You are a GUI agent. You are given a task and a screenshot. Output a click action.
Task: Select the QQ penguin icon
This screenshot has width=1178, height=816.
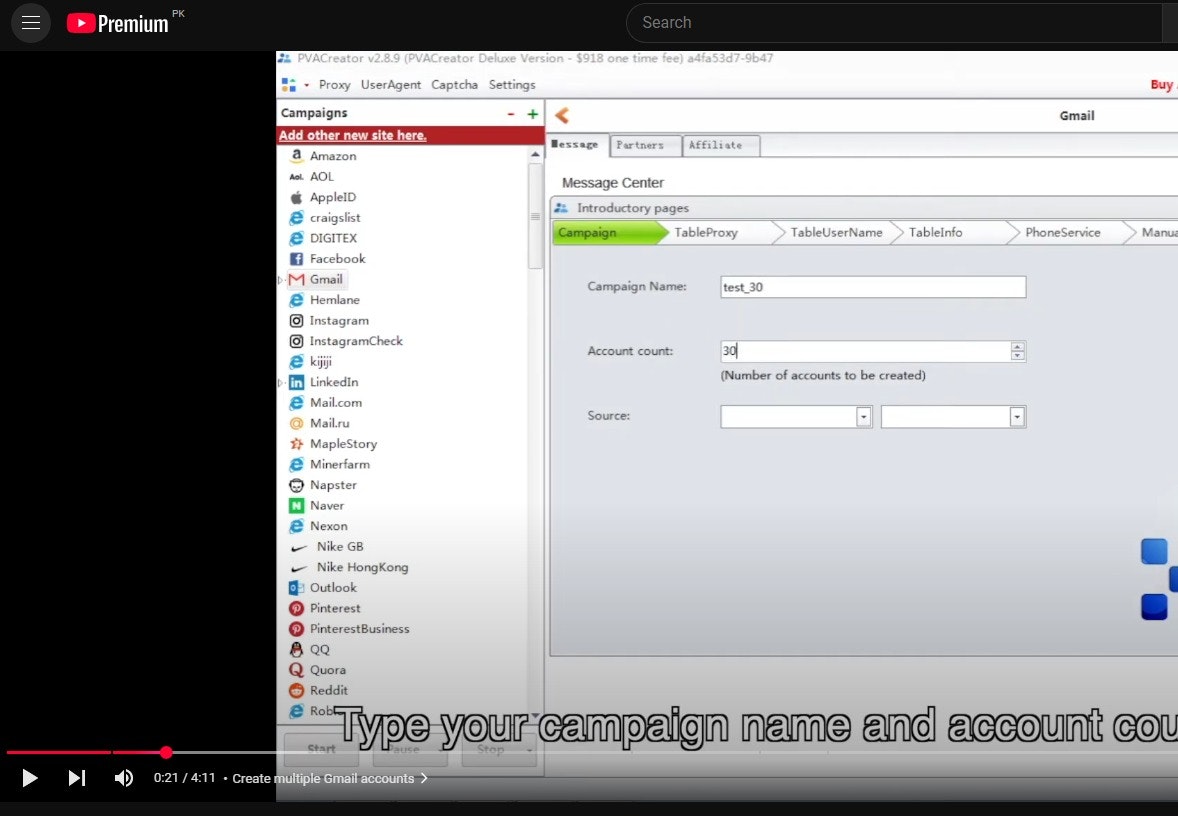[x=297, y=649]
